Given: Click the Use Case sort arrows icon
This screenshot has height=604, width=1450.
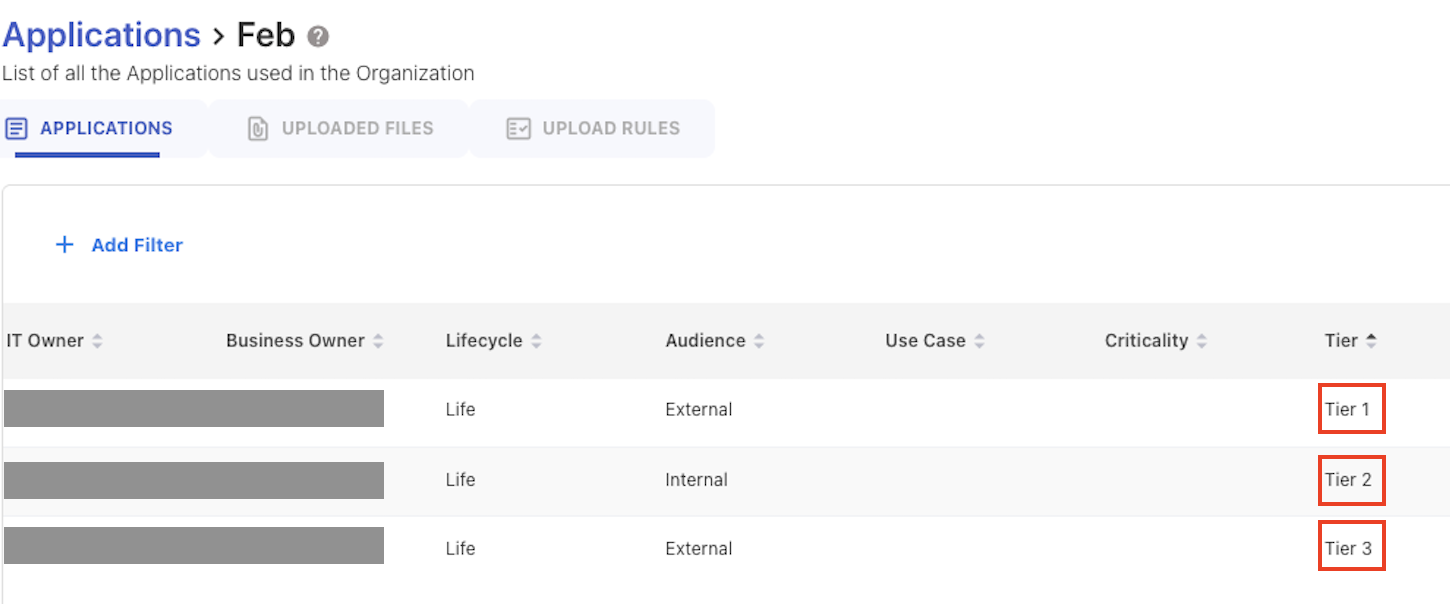Looking at the screenshot, I should [978, 340].
